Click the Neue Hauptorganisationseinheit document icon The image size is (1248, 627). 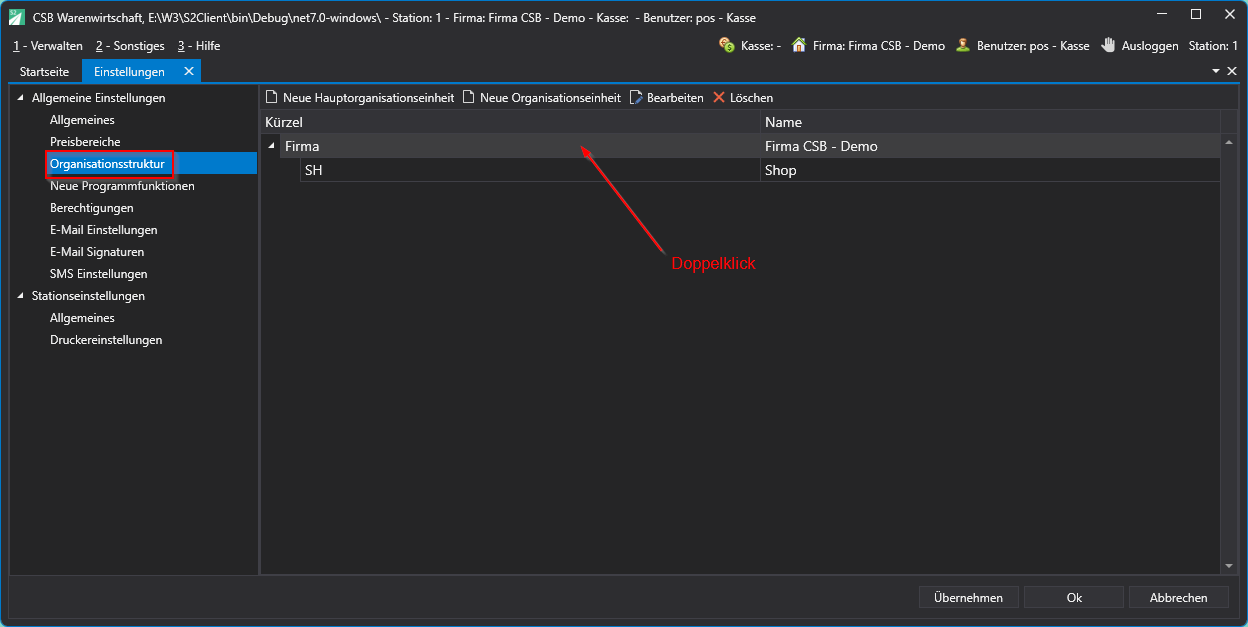coord(271,97)
